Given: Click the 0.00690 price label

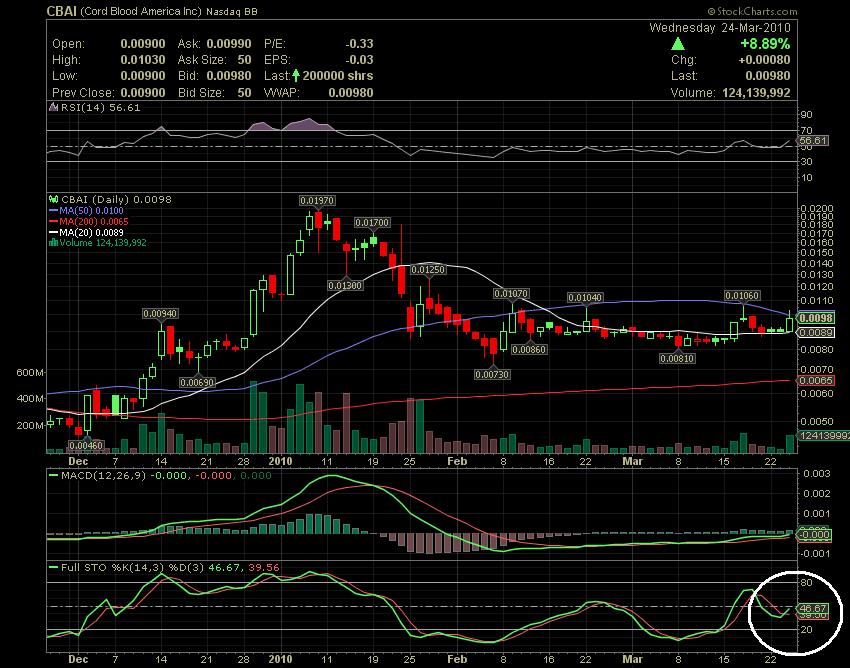Looking at the screenshot, I should click(197, 382).
